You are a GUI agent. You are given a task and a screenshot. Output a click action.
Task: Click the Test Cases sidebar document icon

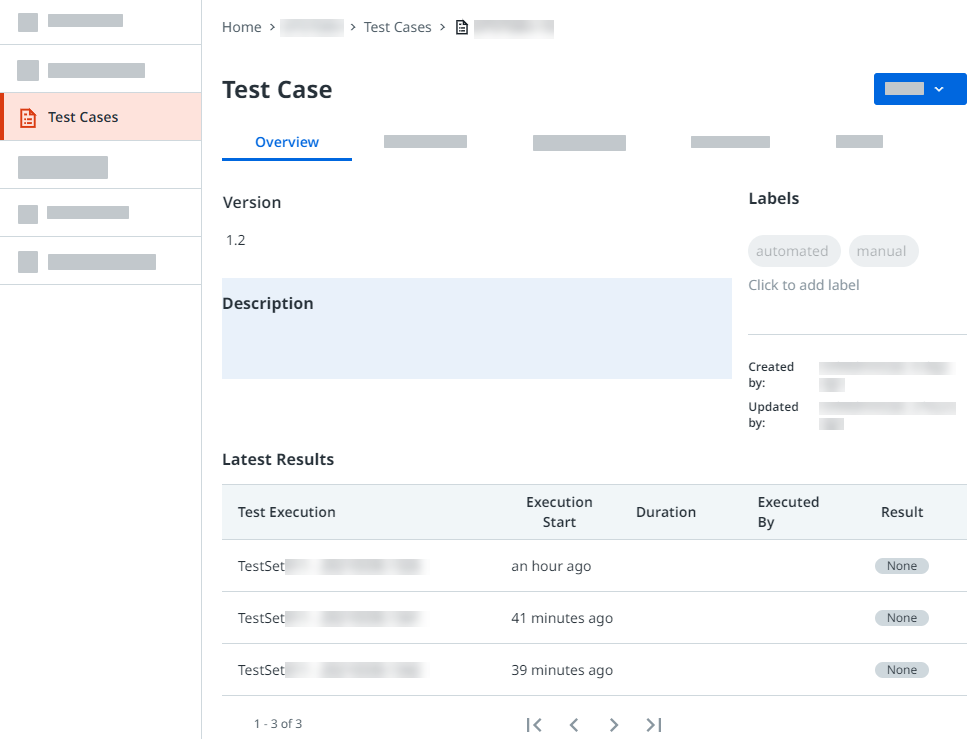[x=28, y=117]
